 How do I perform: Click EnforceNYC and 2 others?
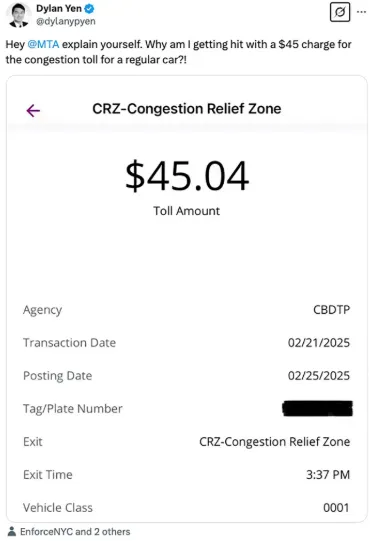[75, 532]
